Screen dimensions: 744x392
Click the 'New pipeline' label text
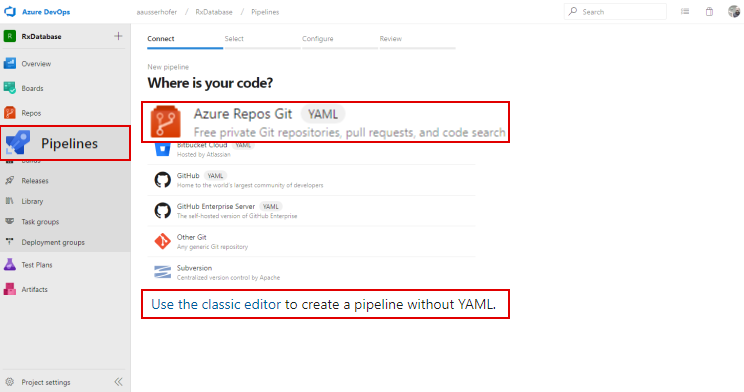[168, 67]
